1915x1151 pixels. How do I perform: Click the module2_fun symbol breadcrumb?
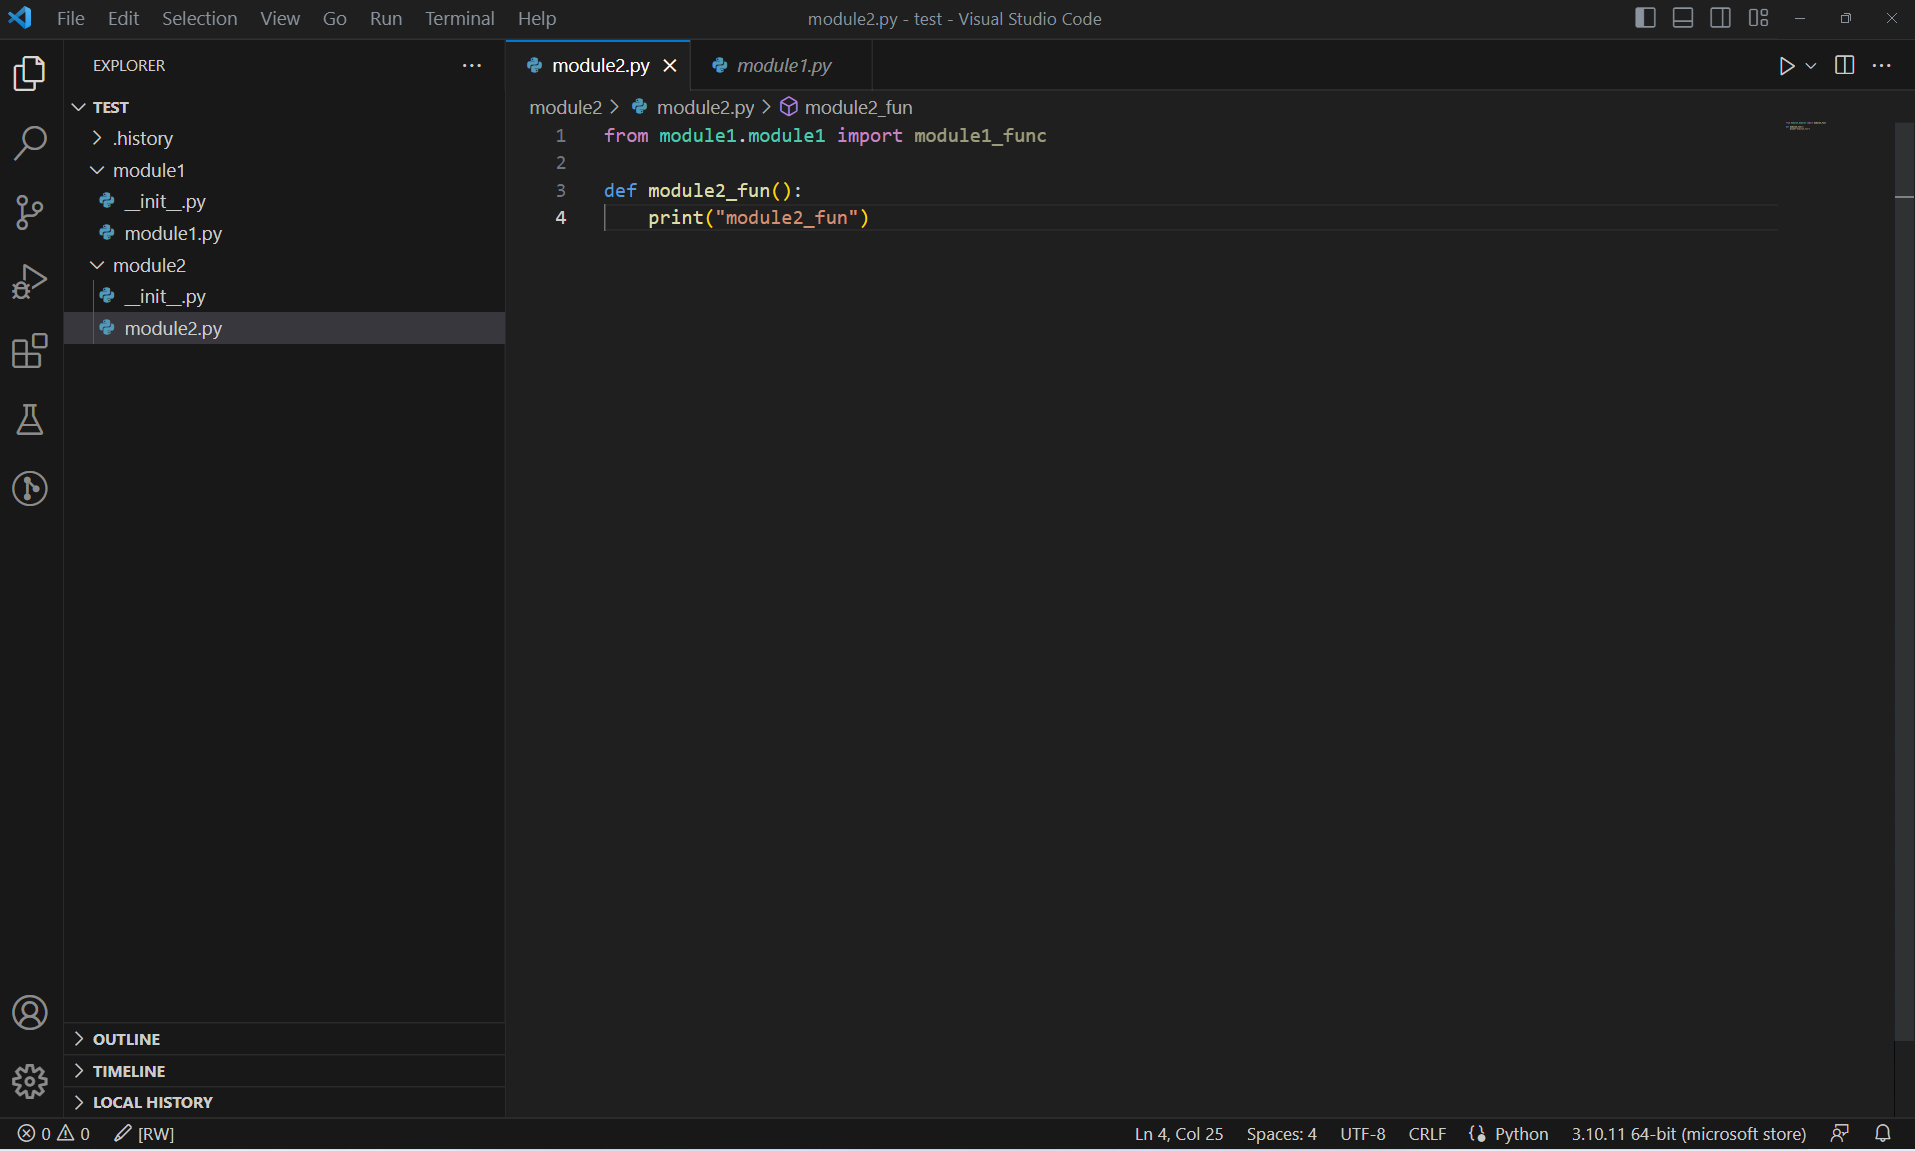tap(847, 107)
